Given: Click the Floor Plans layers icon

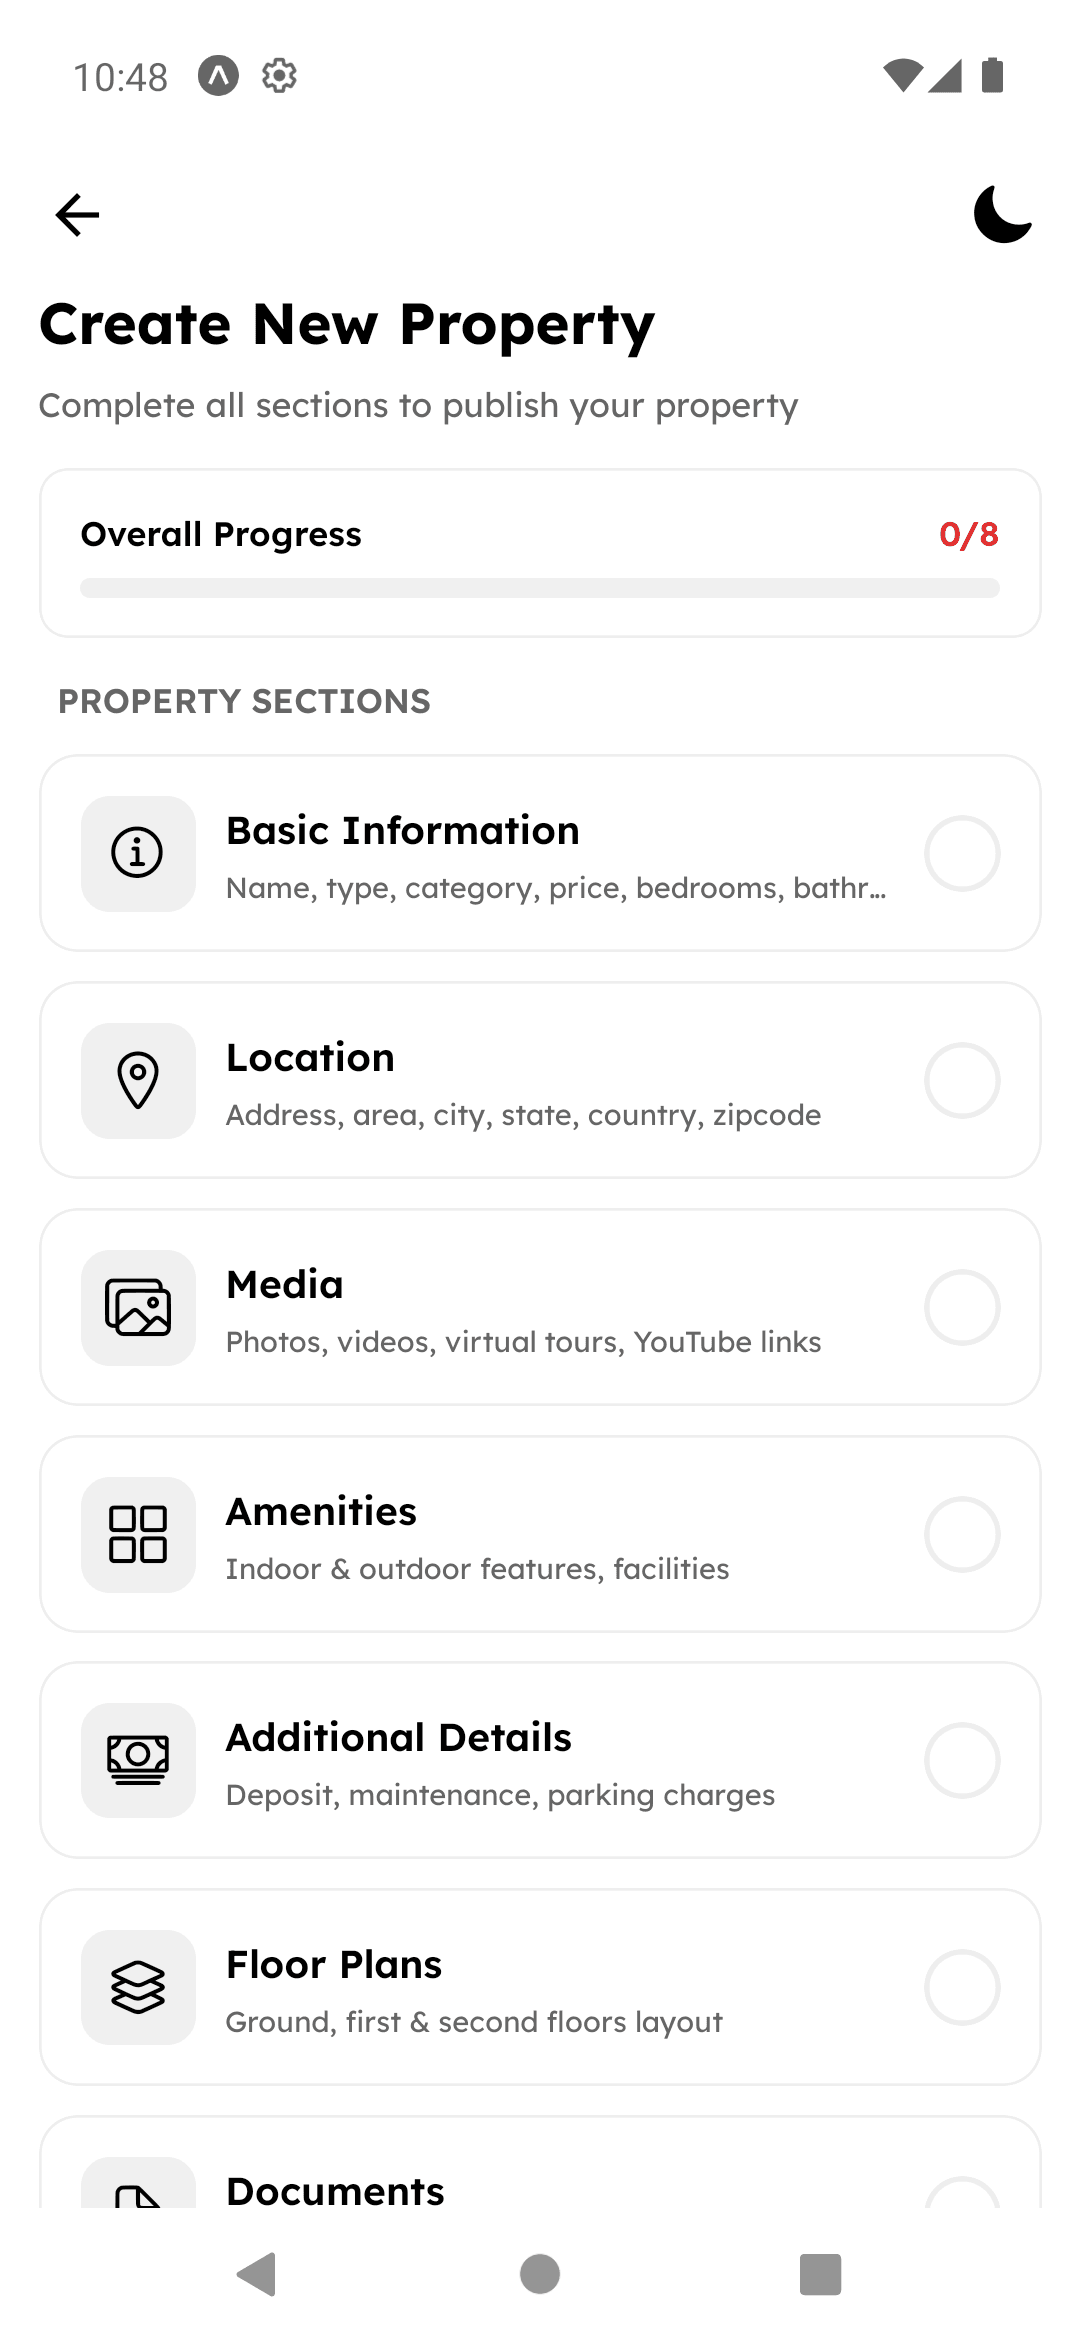Looking at the screenshot, I should click(x=137, y=1987).
